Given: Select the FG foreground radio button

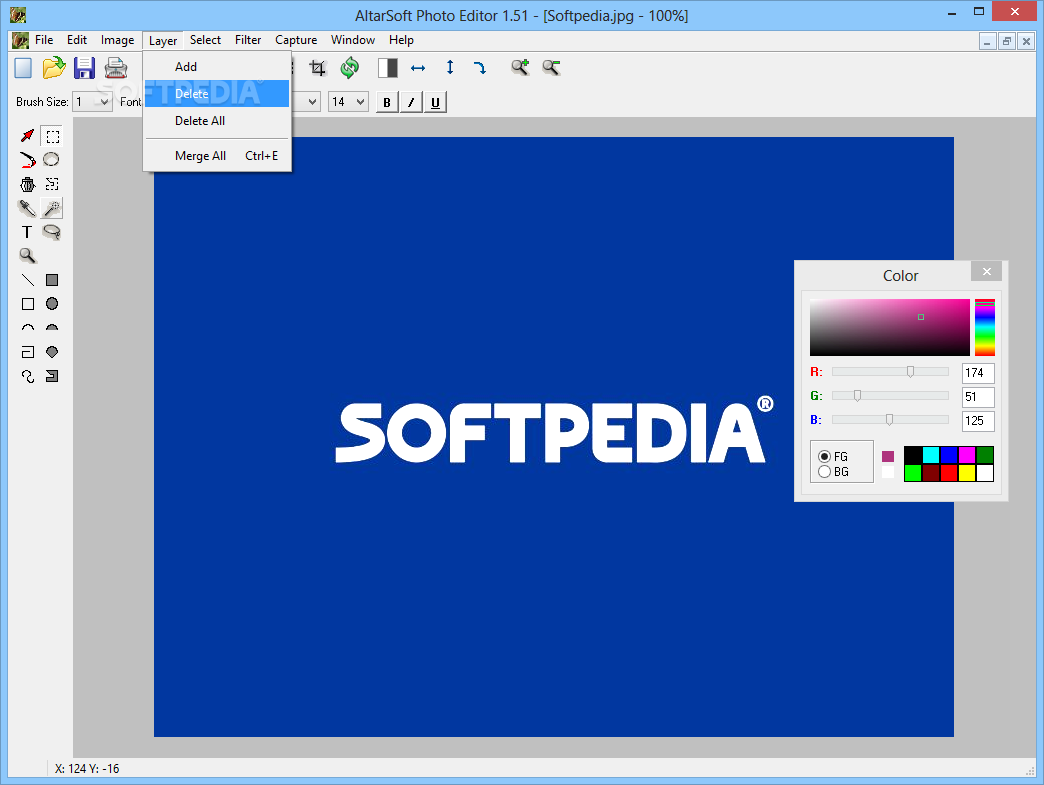Looking at the screenshot, I should click(824, 456).
